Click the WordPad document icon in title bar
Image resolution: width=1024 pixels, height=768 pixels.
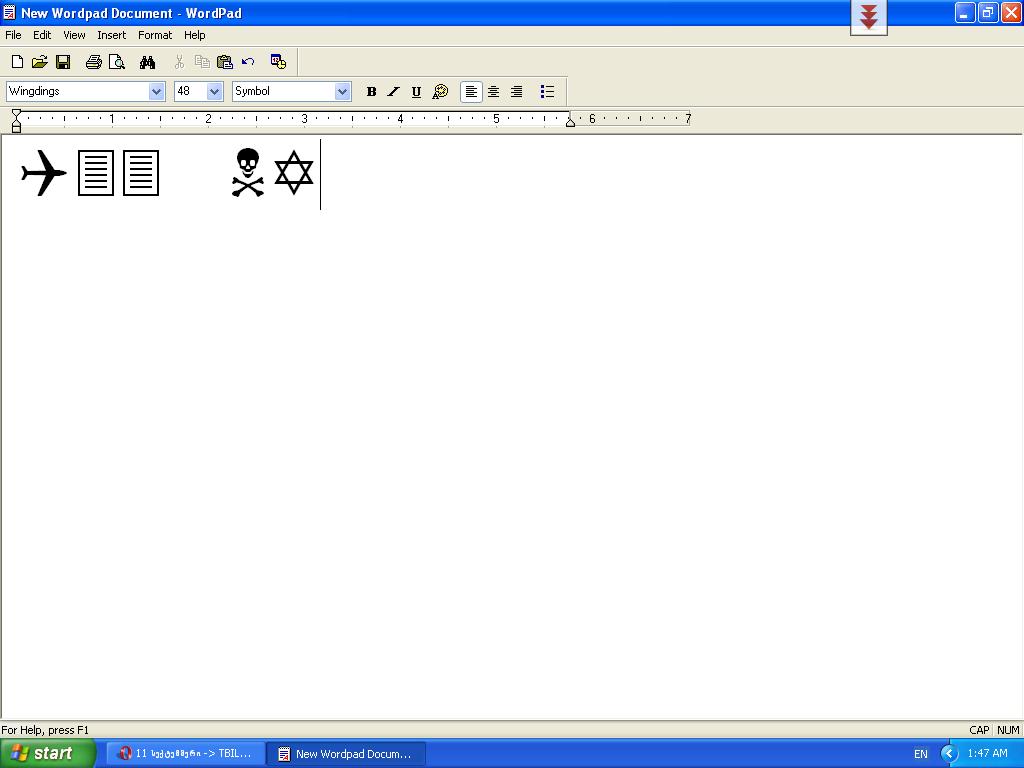9,12
